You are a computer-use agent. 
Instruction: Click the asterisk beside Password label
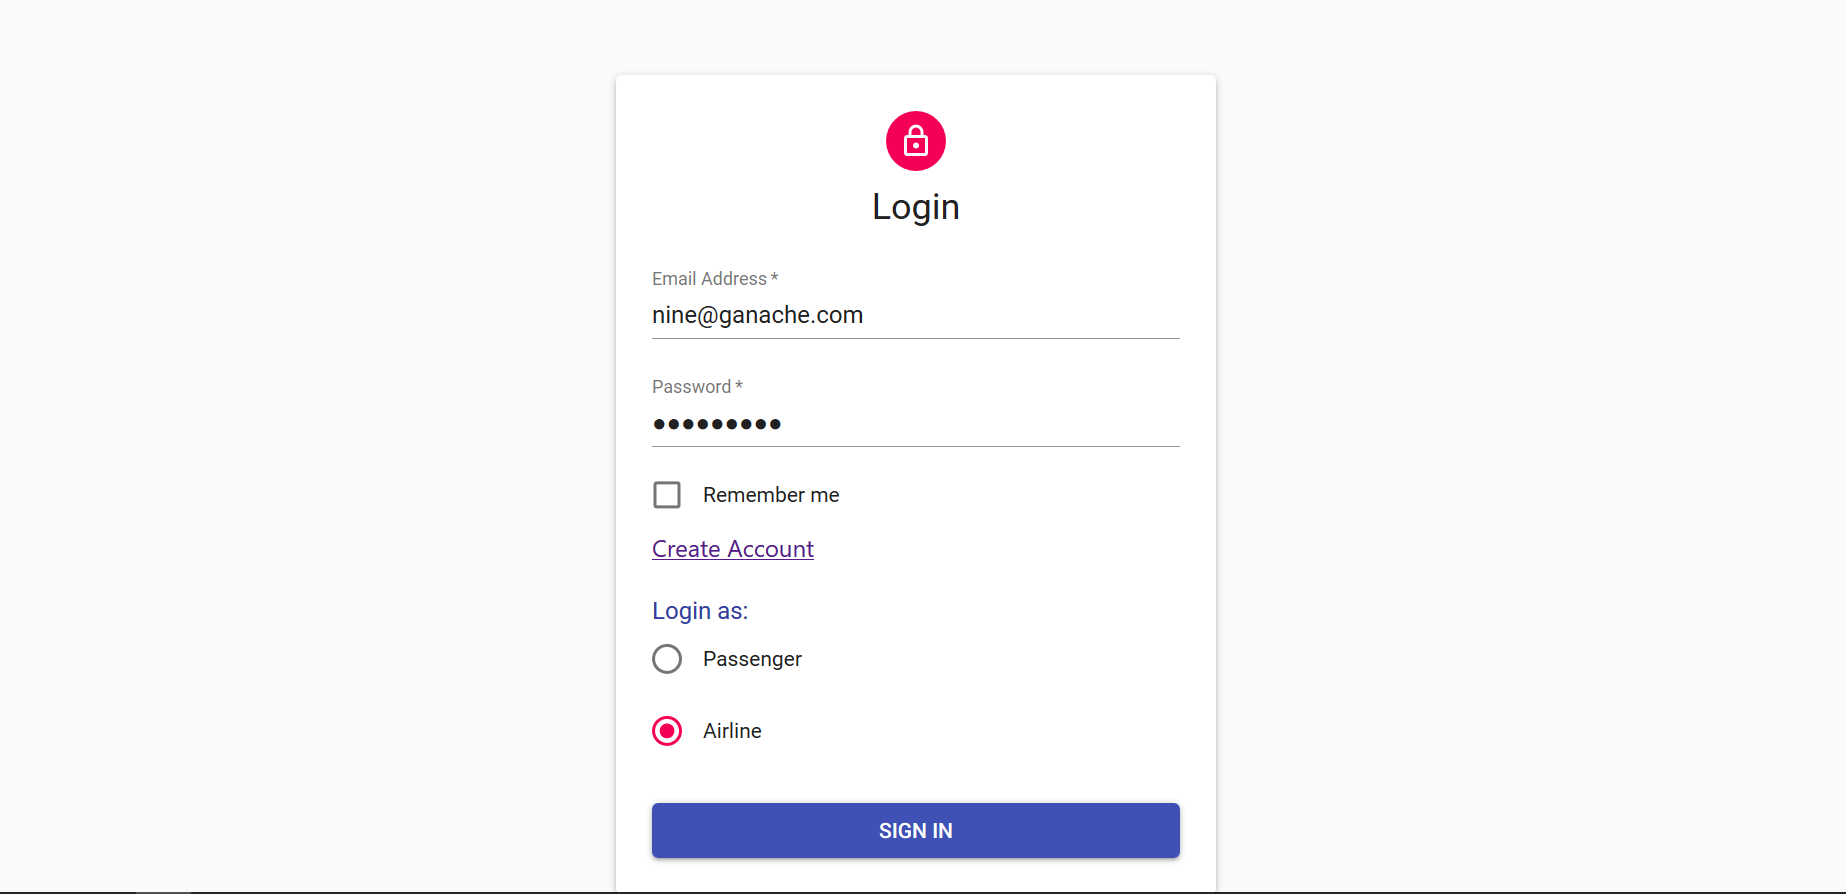[x=739, y=386]
